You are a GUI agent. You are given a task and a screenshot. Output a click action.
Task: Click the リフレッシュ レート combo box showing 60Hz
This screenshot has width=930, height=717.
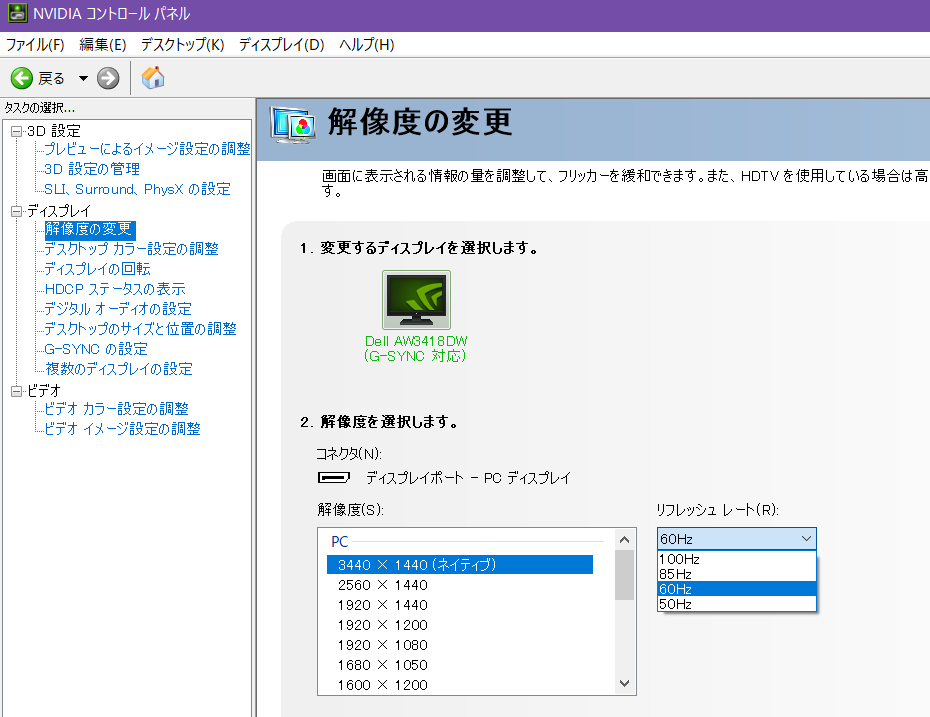click(737, 539)
